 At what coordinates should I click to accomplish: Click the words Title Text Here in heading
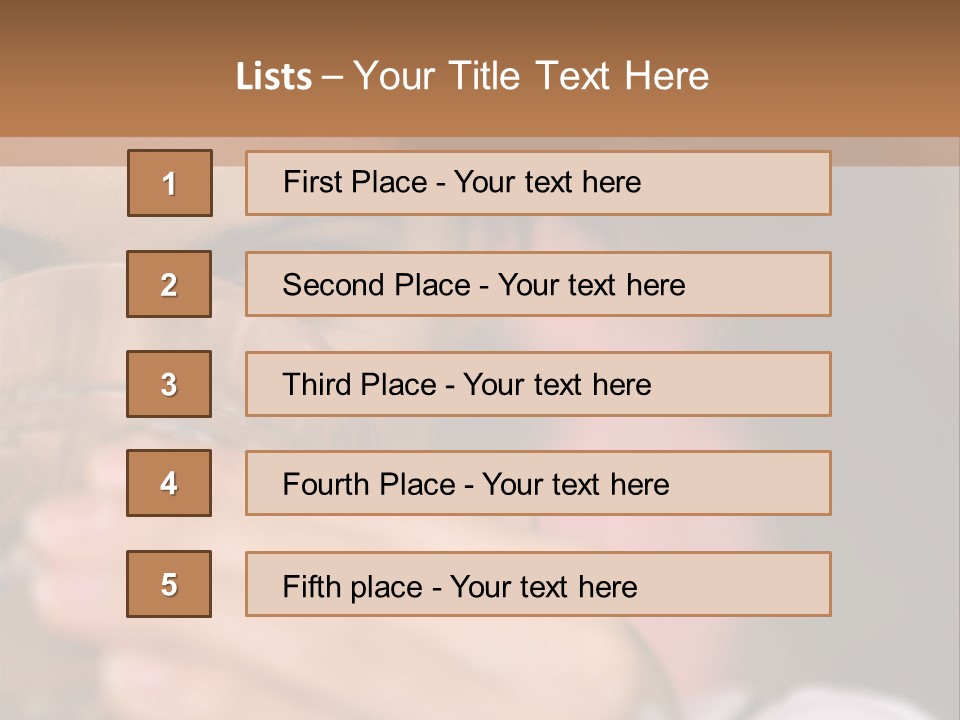pos(579,76)
